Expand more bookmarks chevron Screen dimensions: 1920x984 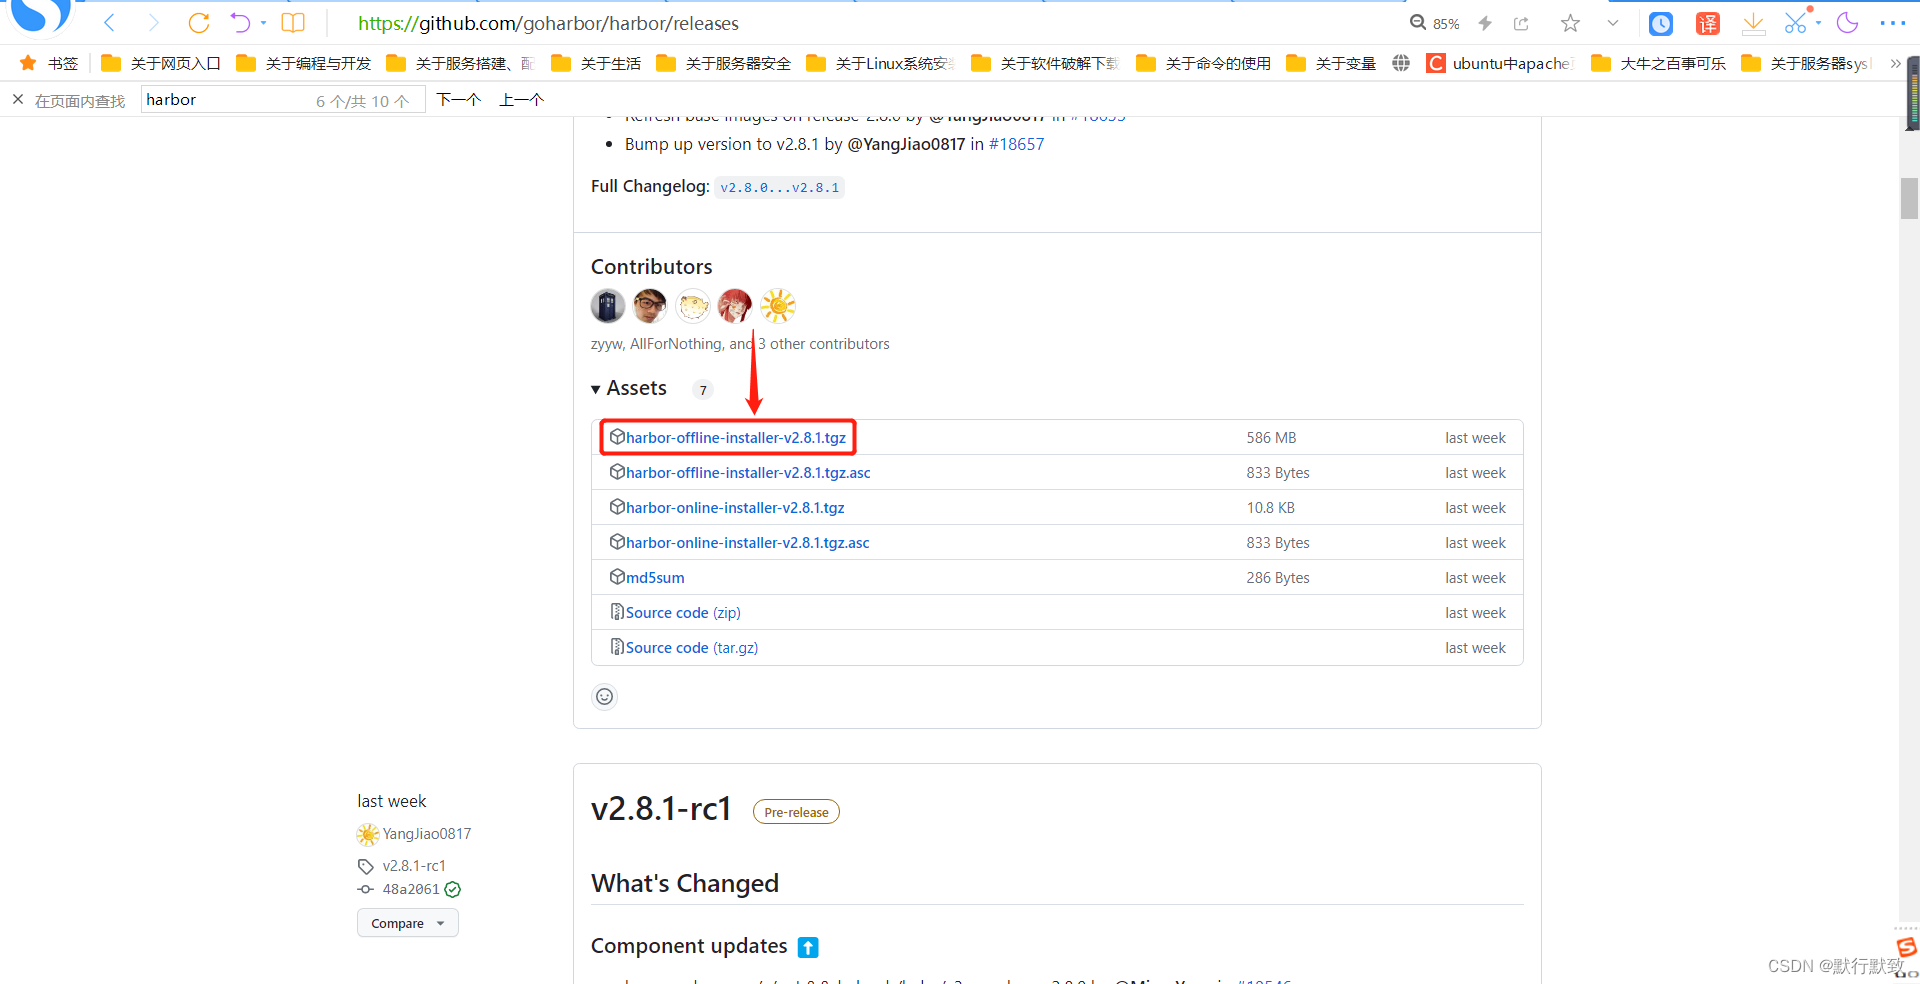(x=1895, y=63)
